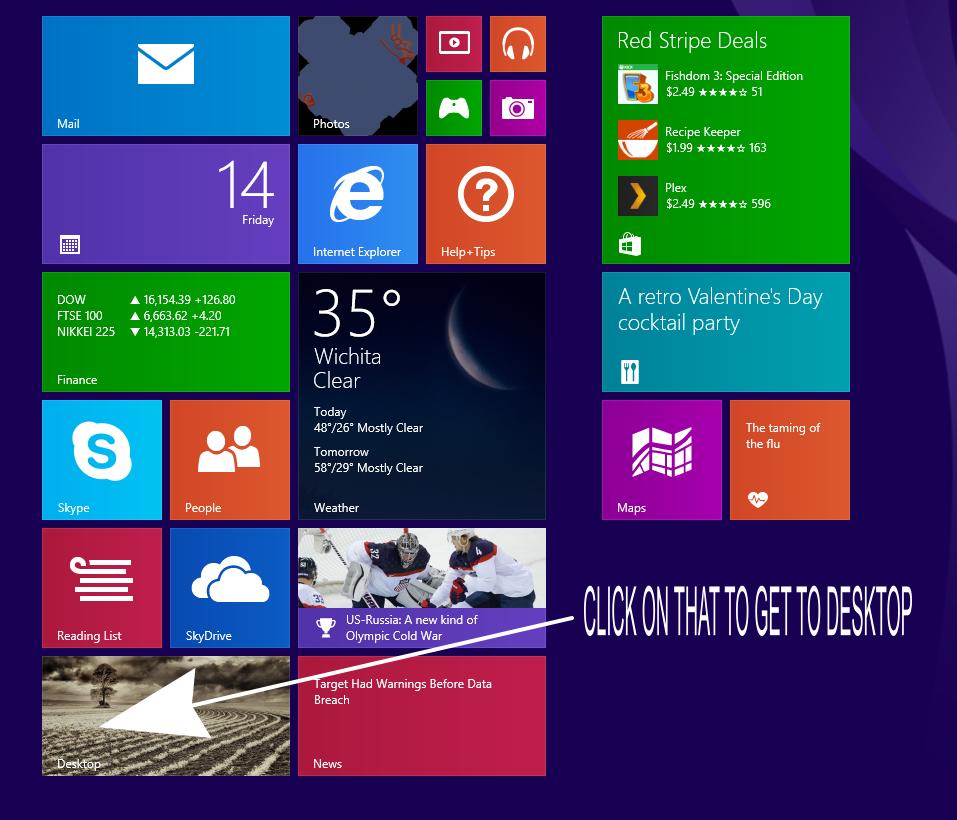Open the Weather tile for Wichita
The width and height of the screenshot is (957, 820).
pos(422,396)
